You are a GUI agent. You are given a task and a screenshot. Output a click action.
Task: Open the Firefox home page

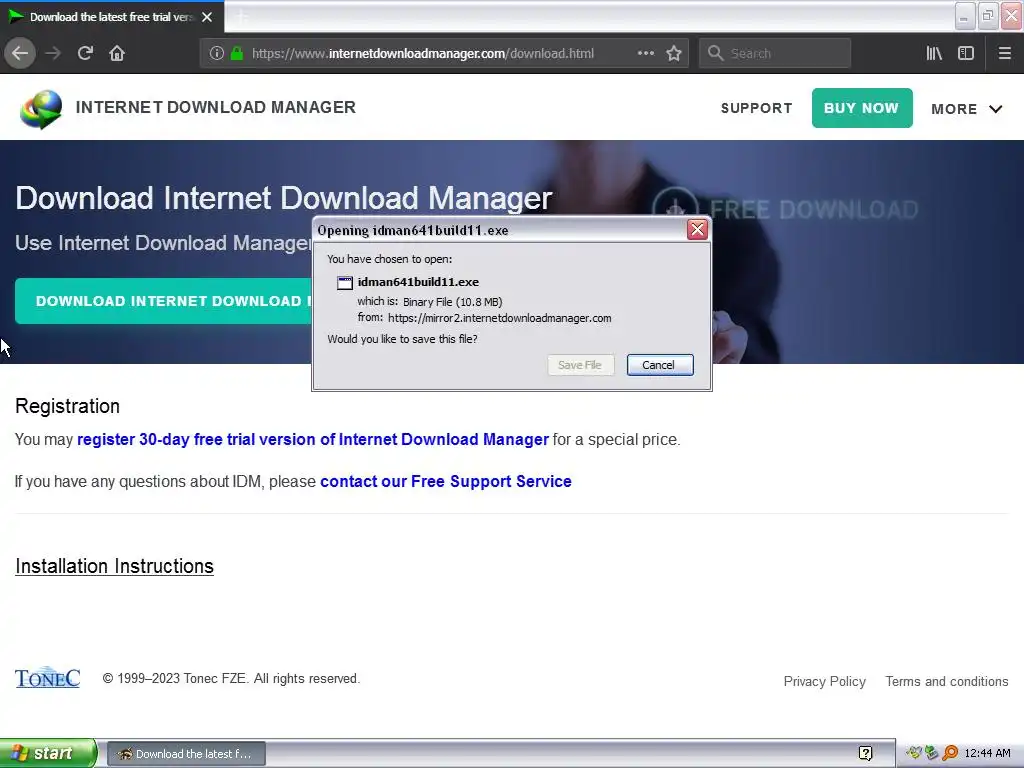click(x=117, y=53)
